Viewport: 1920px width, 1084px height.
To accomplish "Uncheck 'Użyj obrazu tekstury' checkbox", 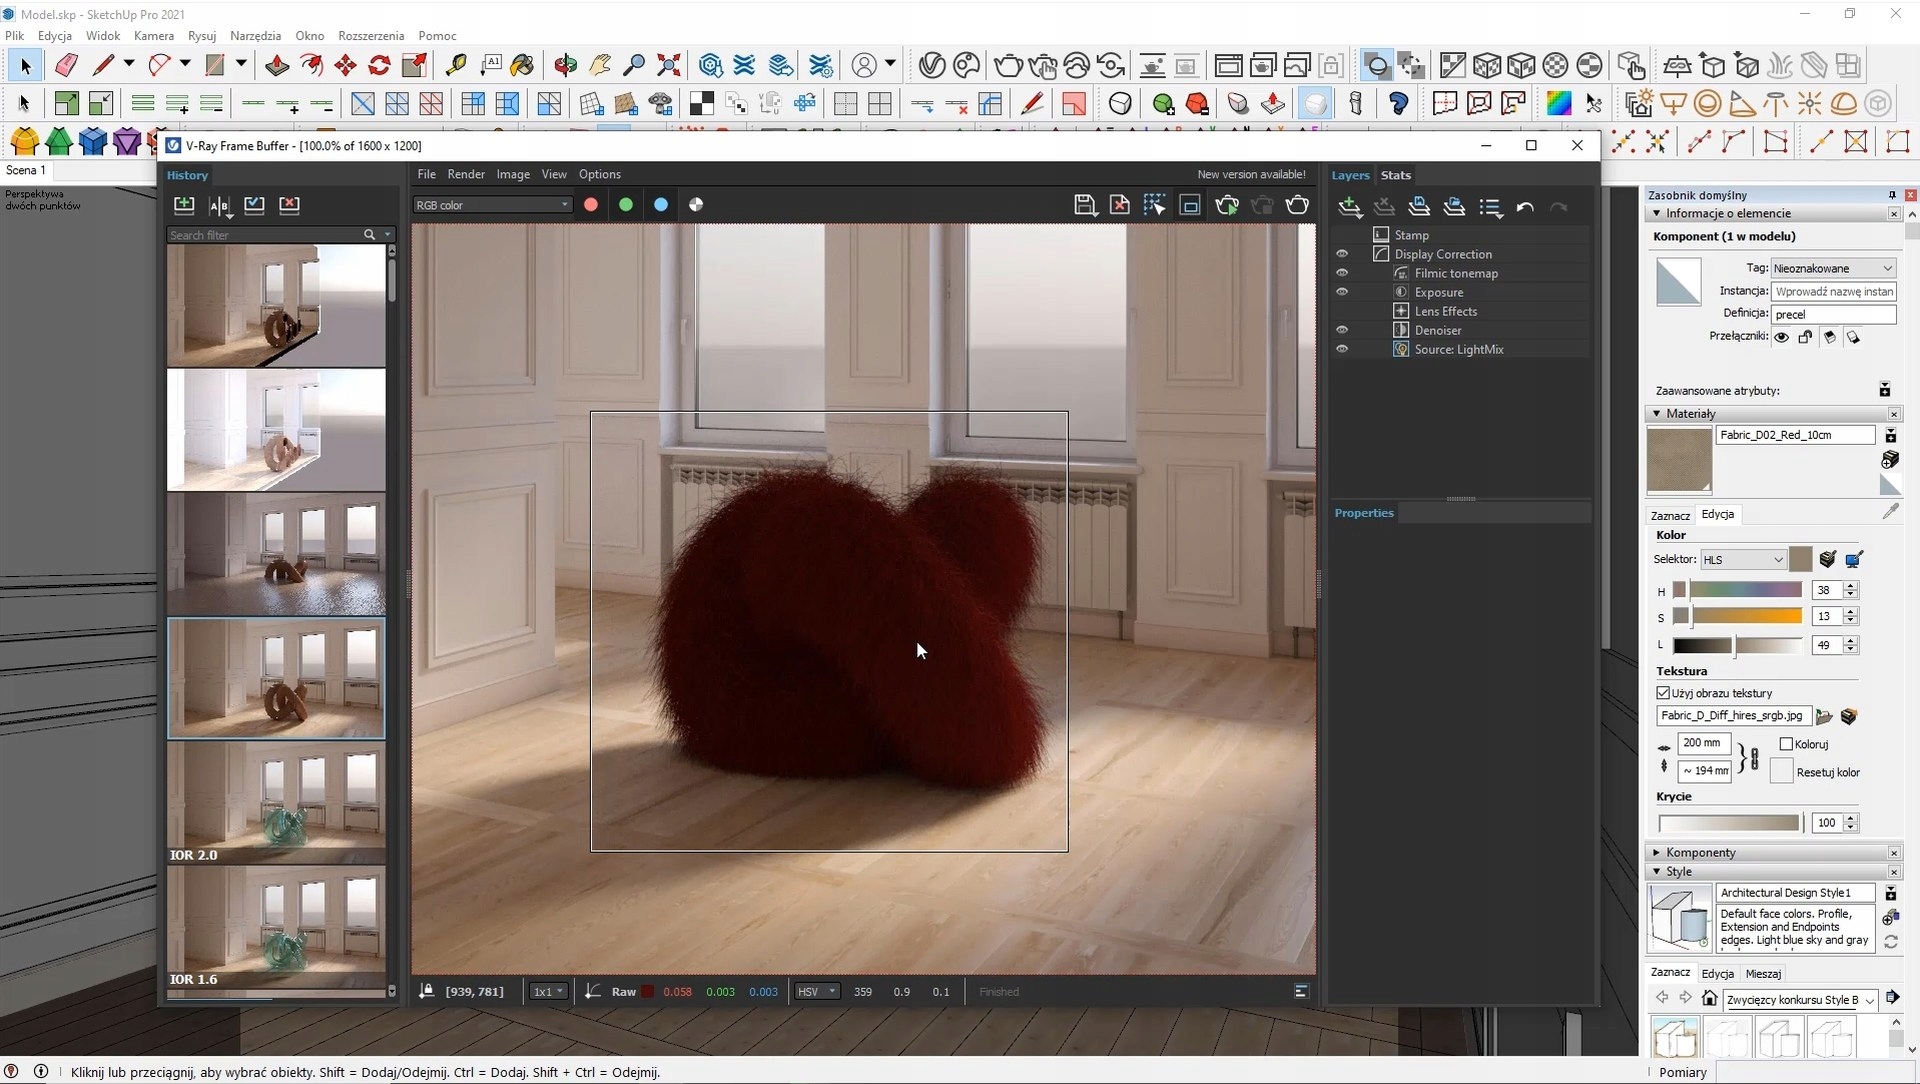I will coord(1663,693).
